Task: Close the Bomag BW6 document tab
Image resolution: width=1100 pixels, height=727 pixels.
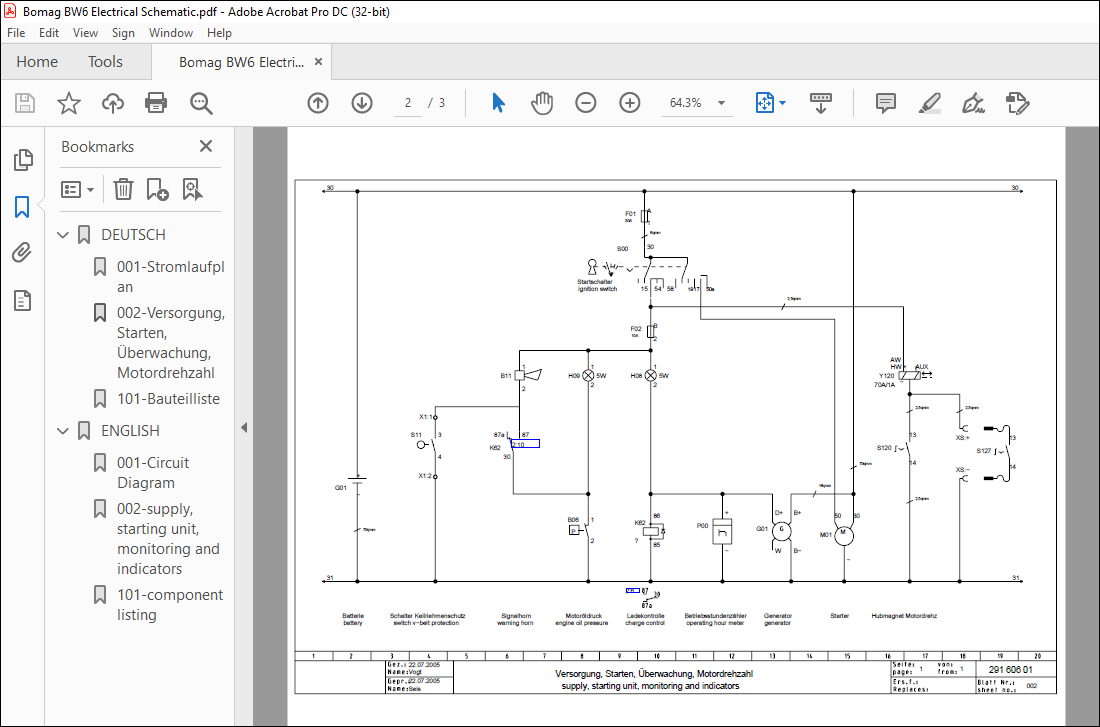Action: point(318,62)
